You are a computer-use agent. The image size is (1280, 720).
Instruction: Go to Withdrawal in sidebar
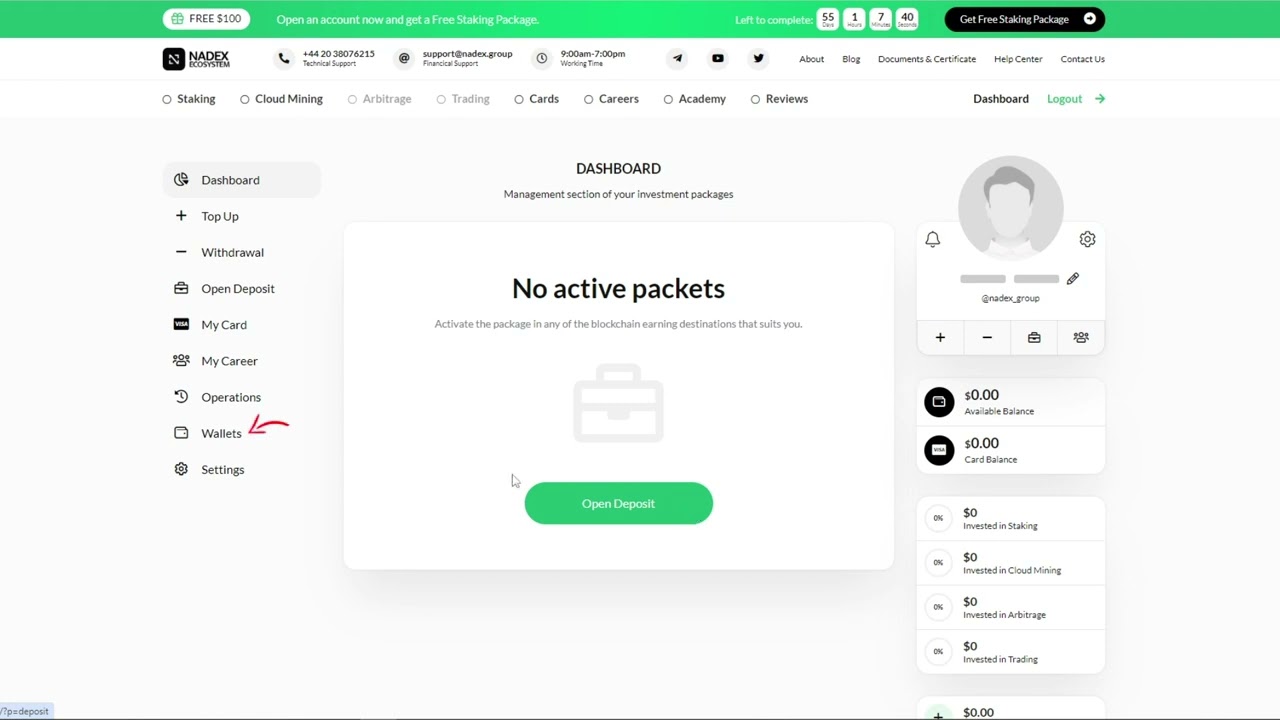pos(232,252)
